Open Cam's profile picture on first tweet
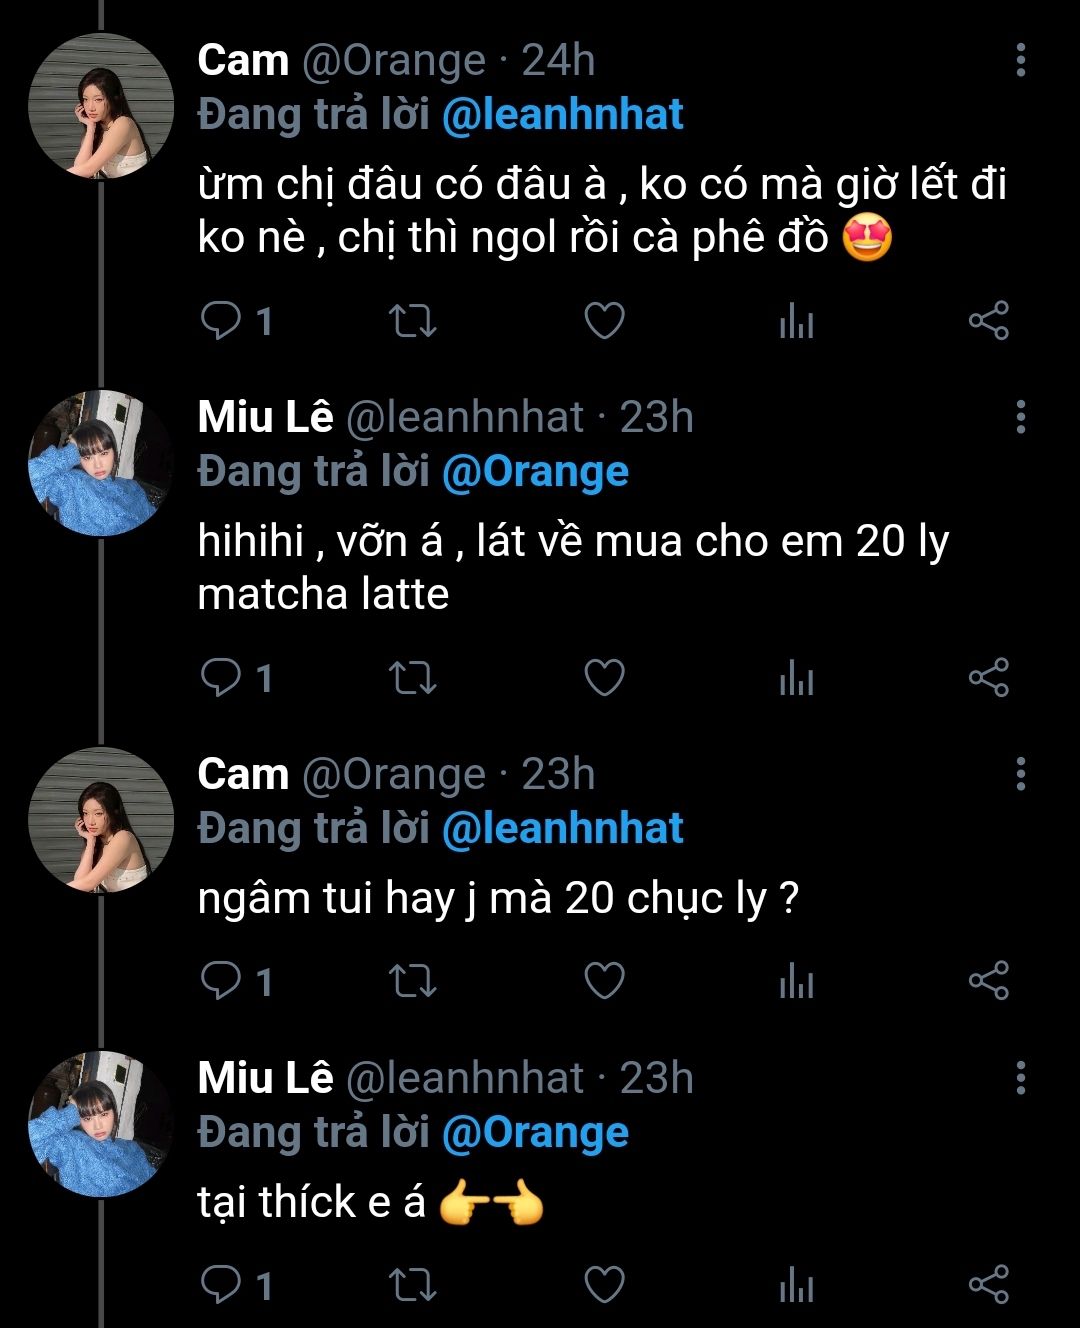This screenshot has width=1080, height=1328. point(100,106)
